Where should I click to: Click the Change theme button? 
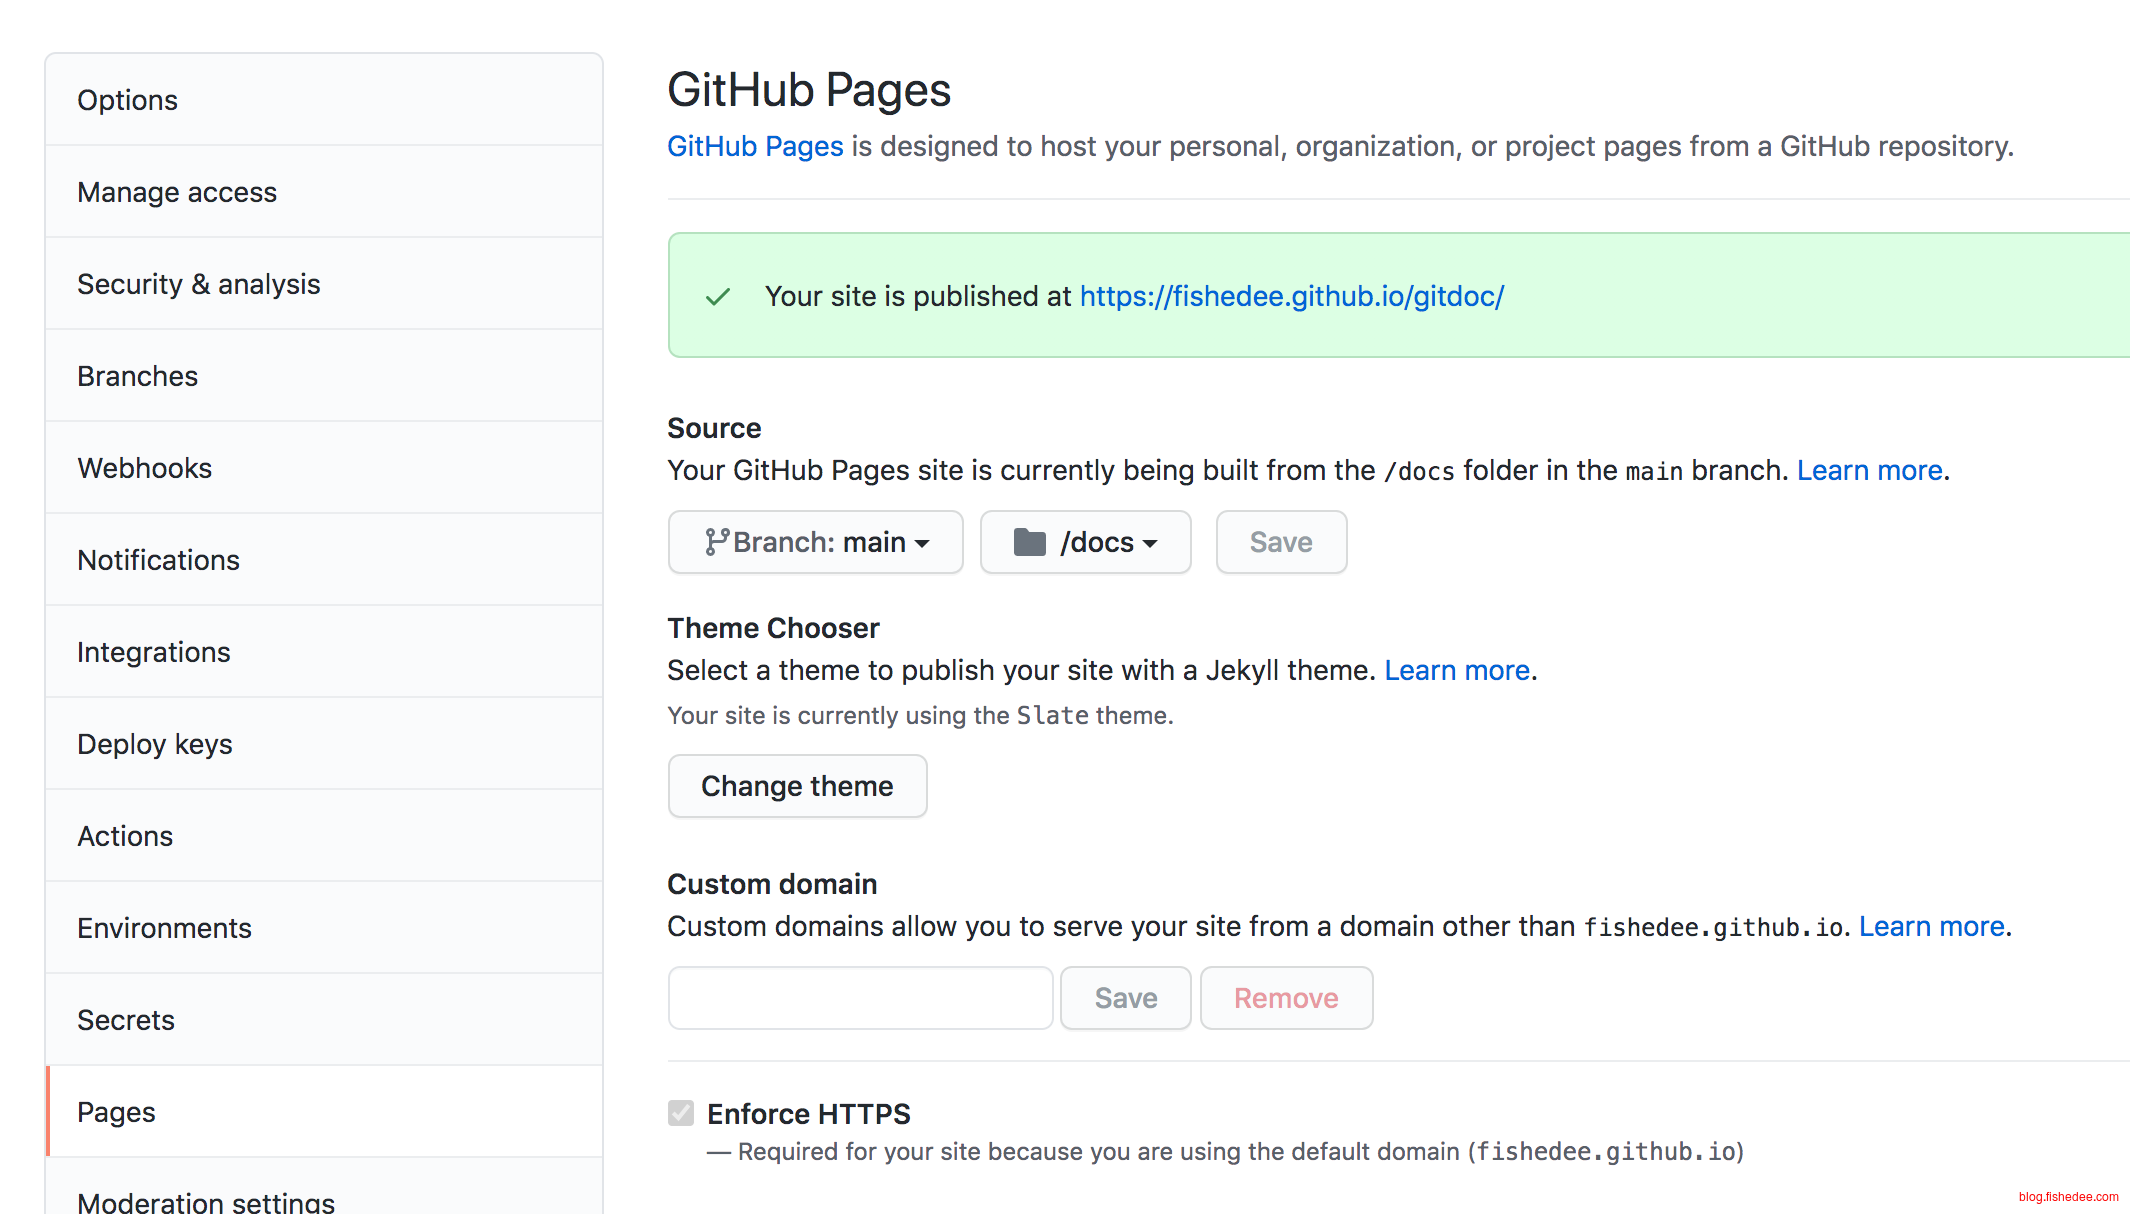(x=797, y=786)
